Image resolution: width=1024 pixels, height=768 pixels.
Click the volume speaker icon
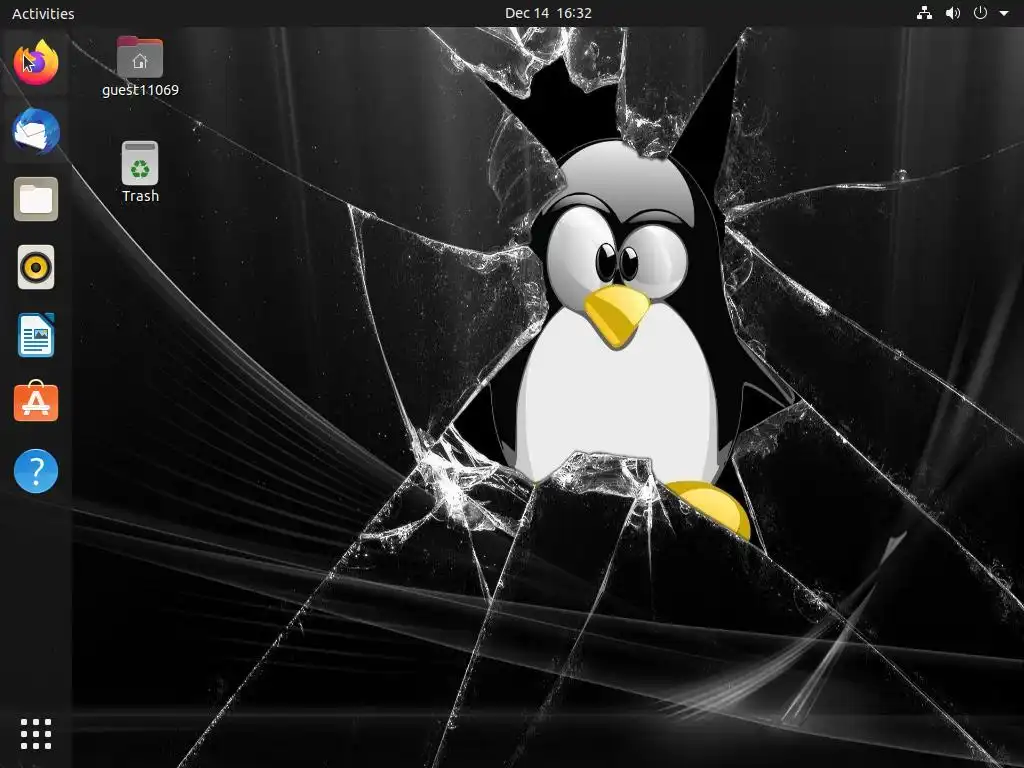pyautogui.click(x=953, y=13)
